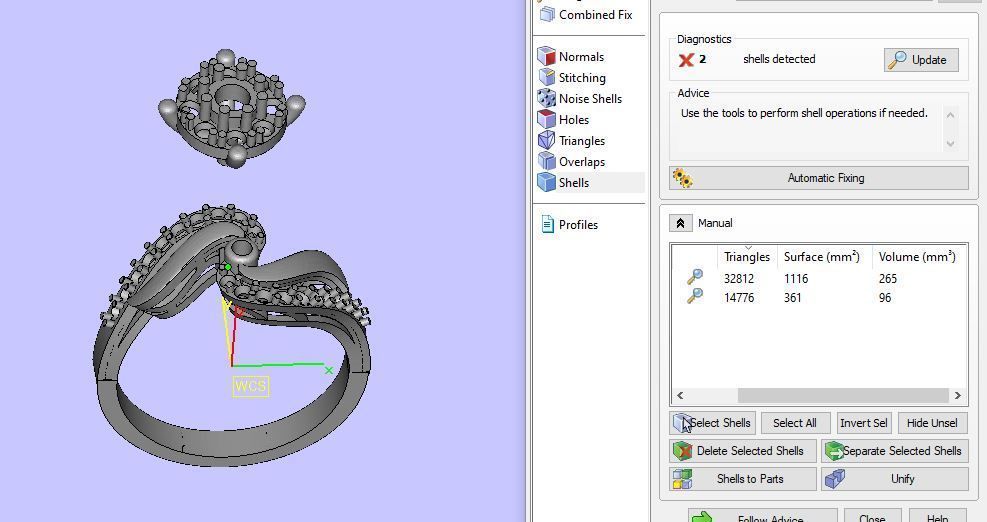
Task: Click Invert Sel button
Action: (864, 423)
